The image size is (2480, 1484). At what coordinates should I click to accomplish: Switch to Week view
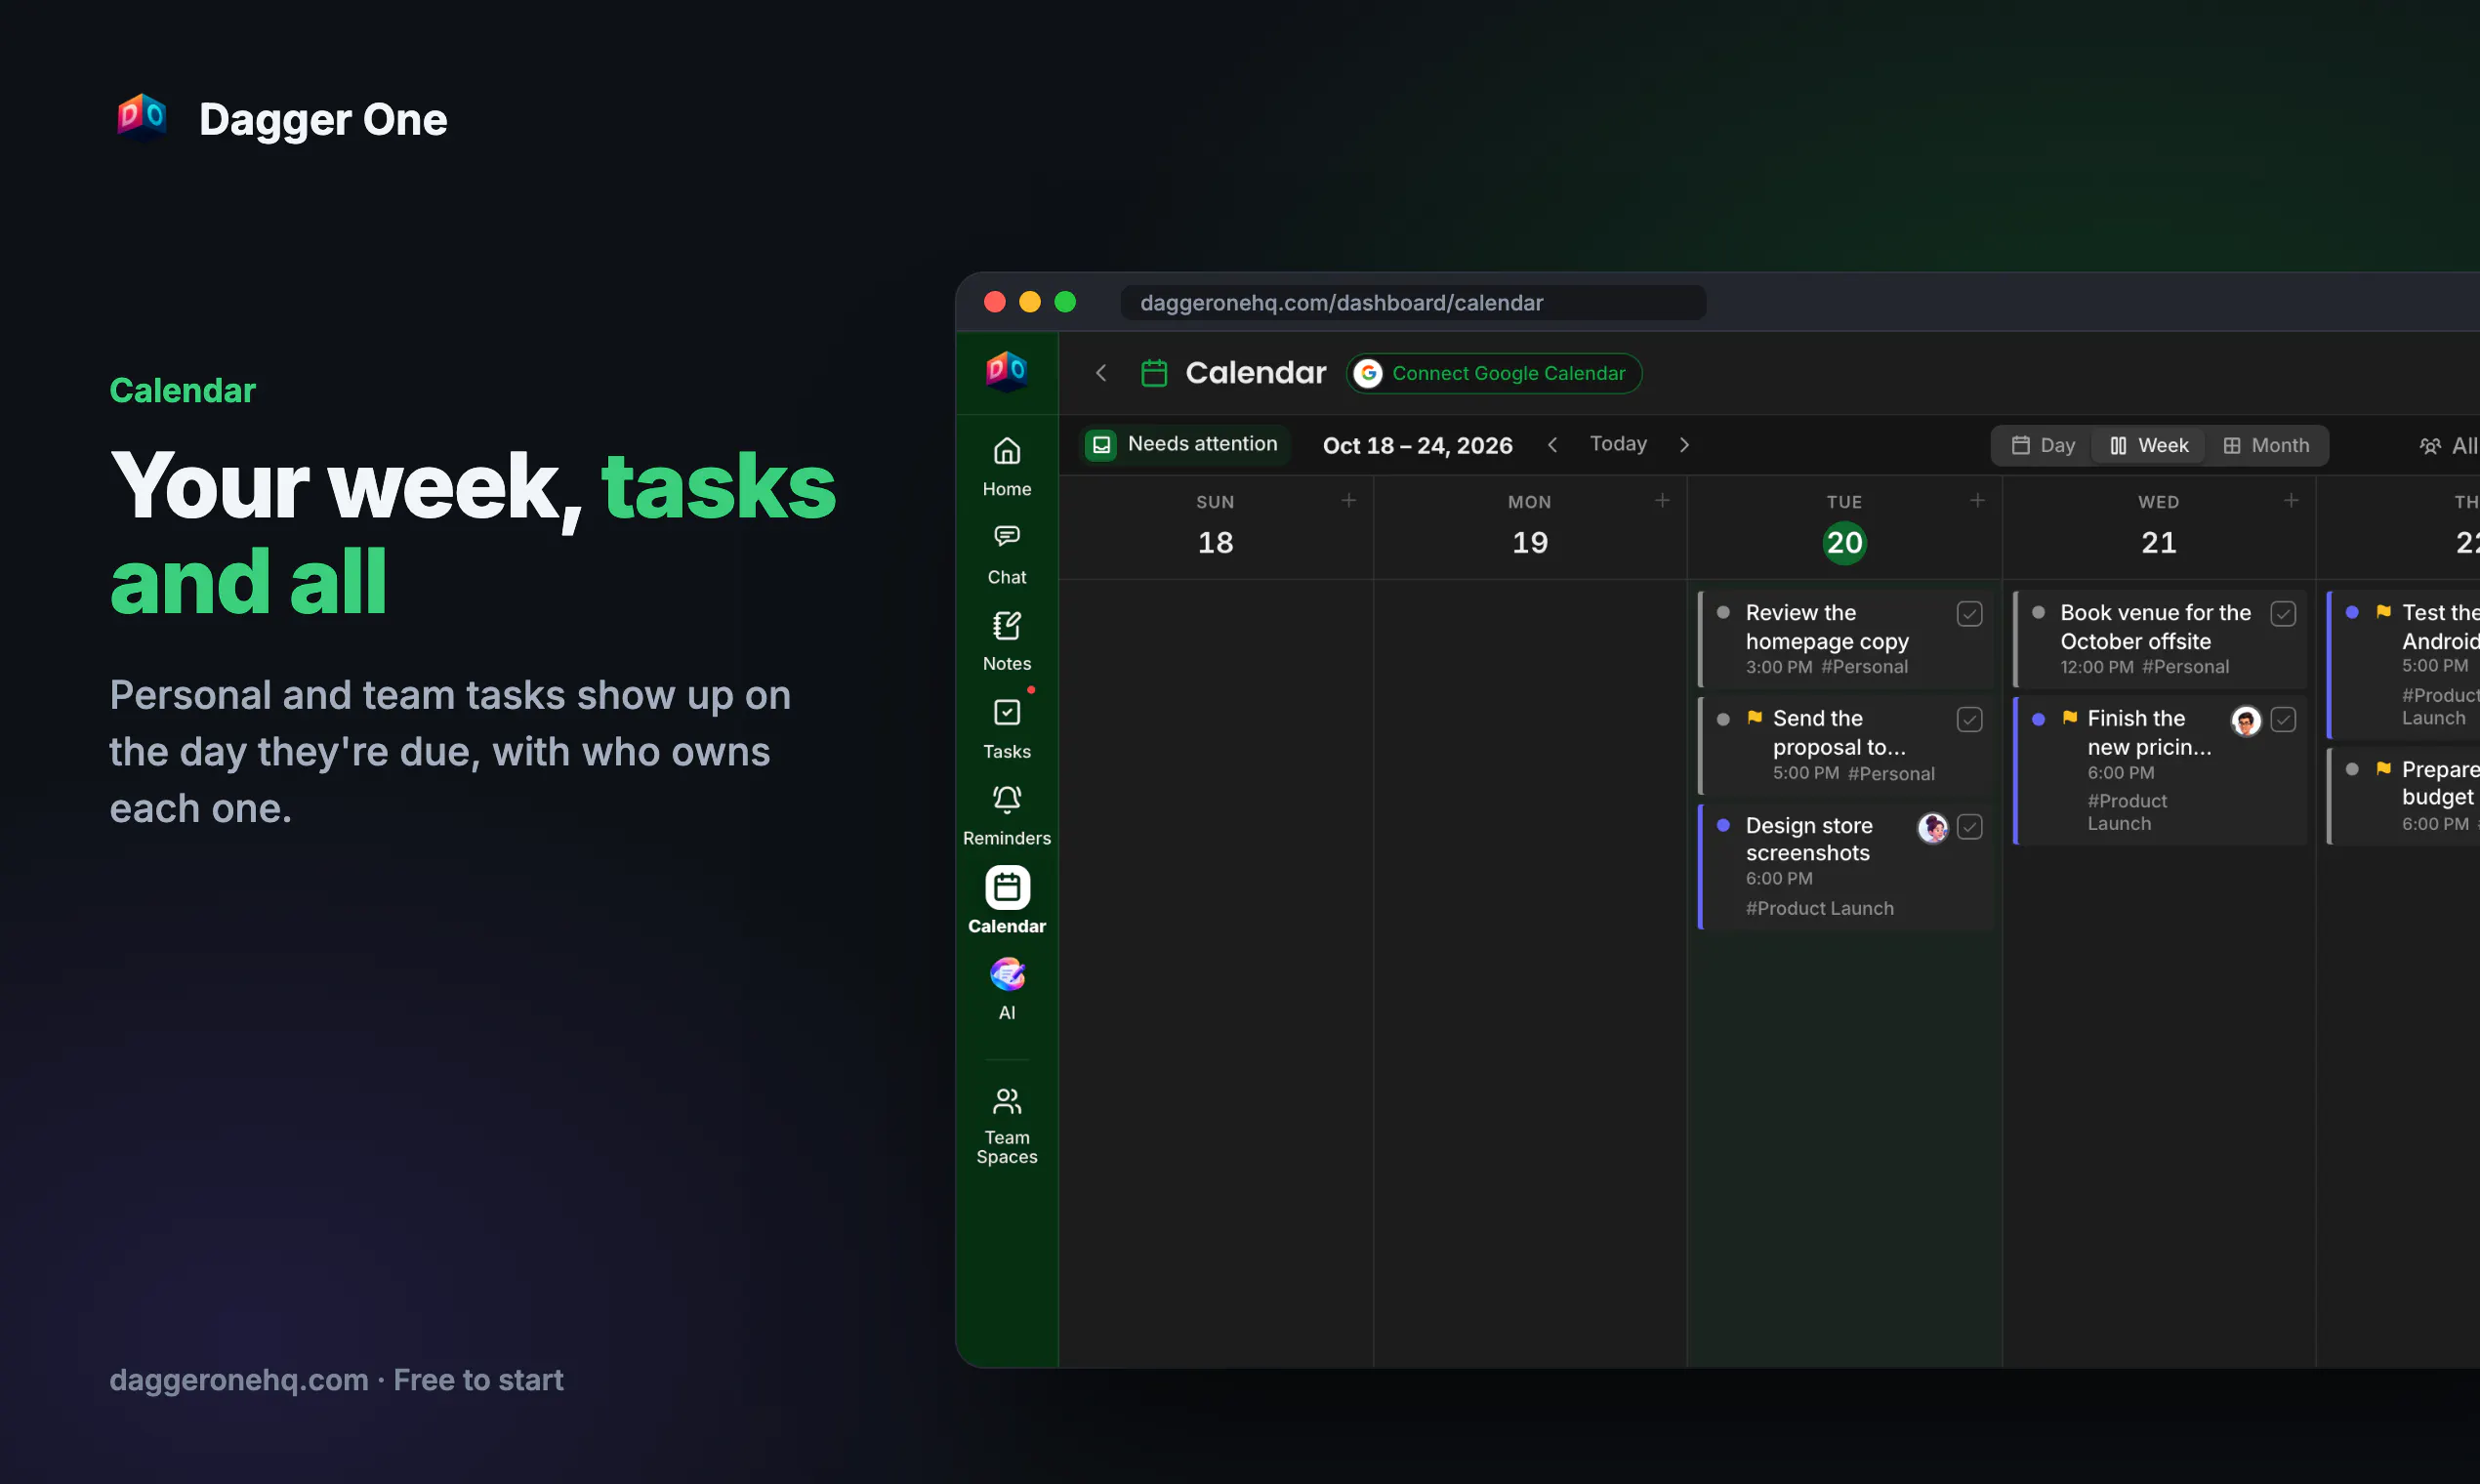[2149, 446]
